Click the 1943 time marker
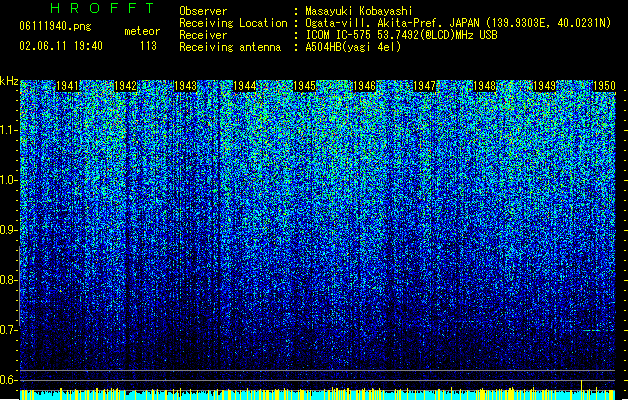This screenshot has width=629, height=400. coord(186,86)
